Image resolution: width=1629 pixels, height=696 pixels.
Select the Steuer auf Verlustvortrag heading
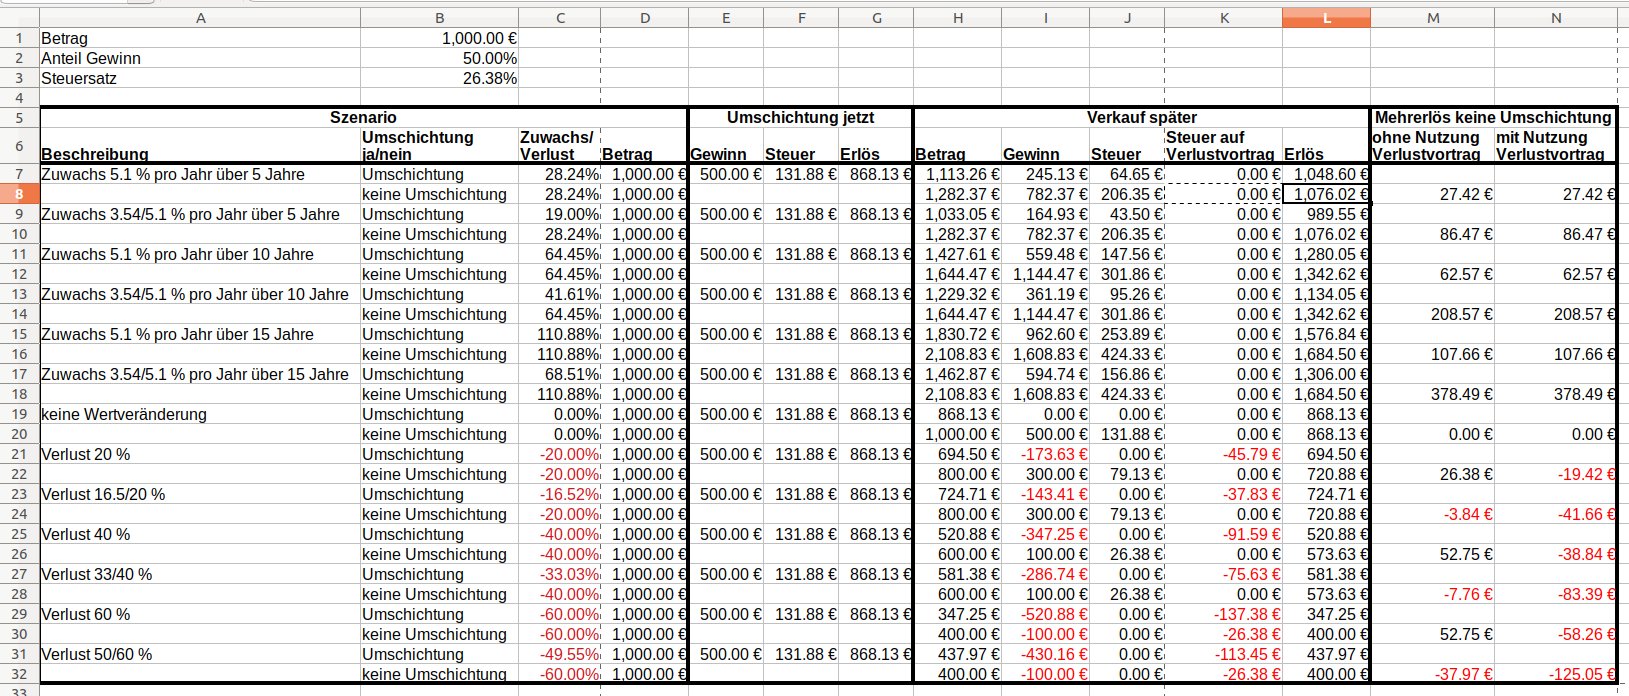tap(1223, 145)
